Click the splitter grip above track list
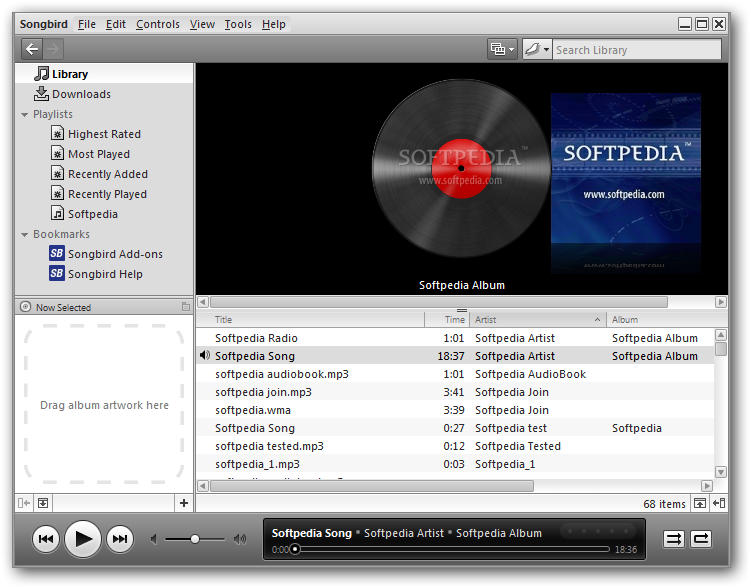This screenshot has height=588, width=751. 462,310
